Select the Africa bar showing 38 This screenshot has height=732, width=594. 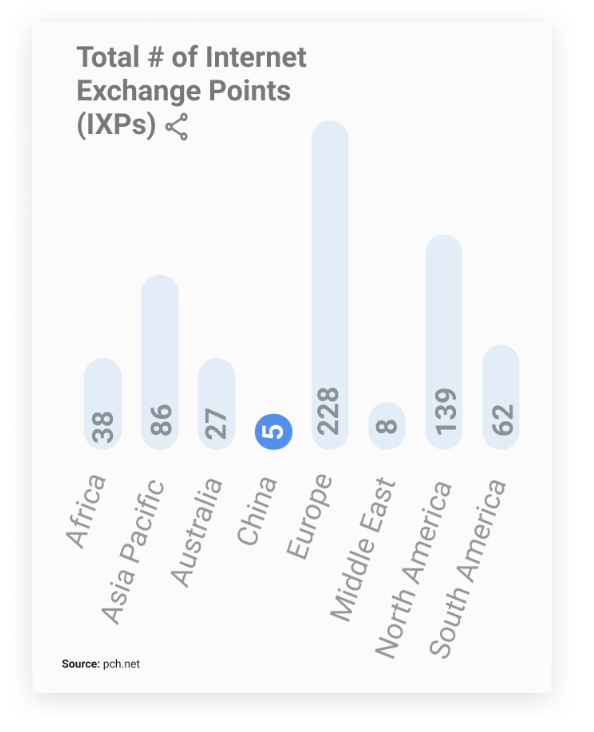(x=103, y=404)
